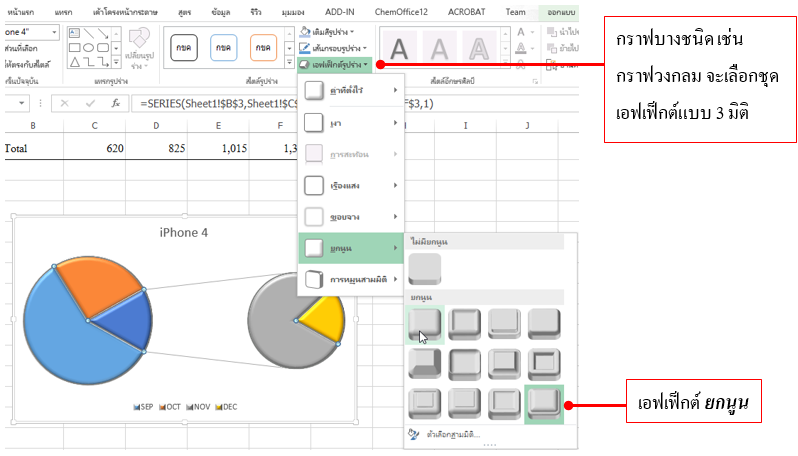Open the Shape Fill dropdown
798x456 pixels.
[335, 32]
